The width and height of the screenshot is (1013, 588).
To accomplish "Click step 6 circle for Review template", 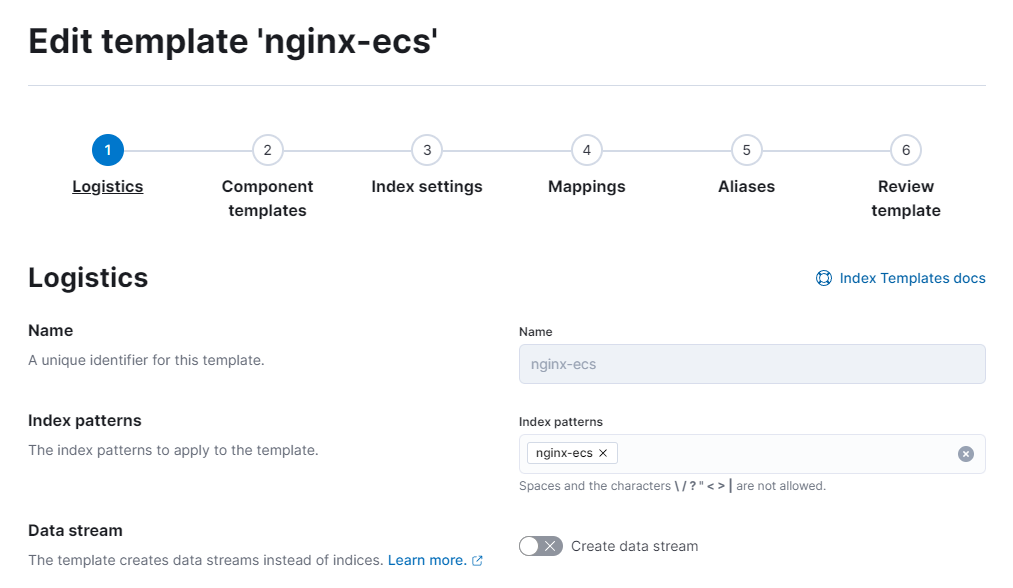I will pos(906,150).
